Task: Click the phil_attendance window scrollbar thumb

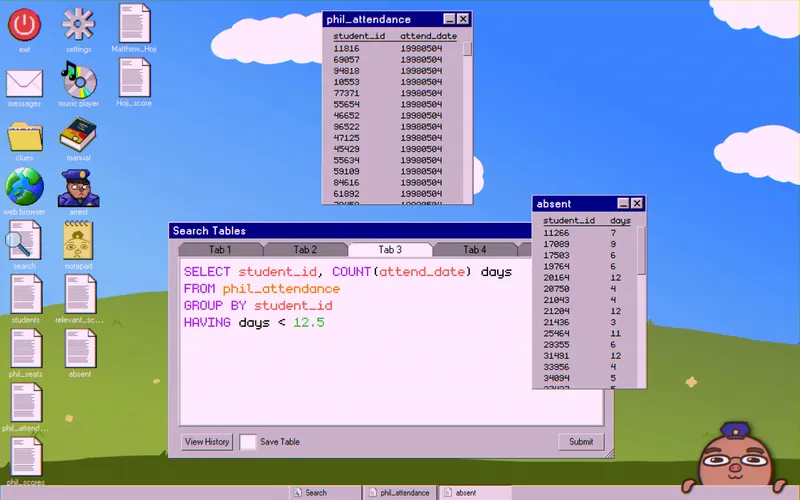Action: click(x=467, y=49)
